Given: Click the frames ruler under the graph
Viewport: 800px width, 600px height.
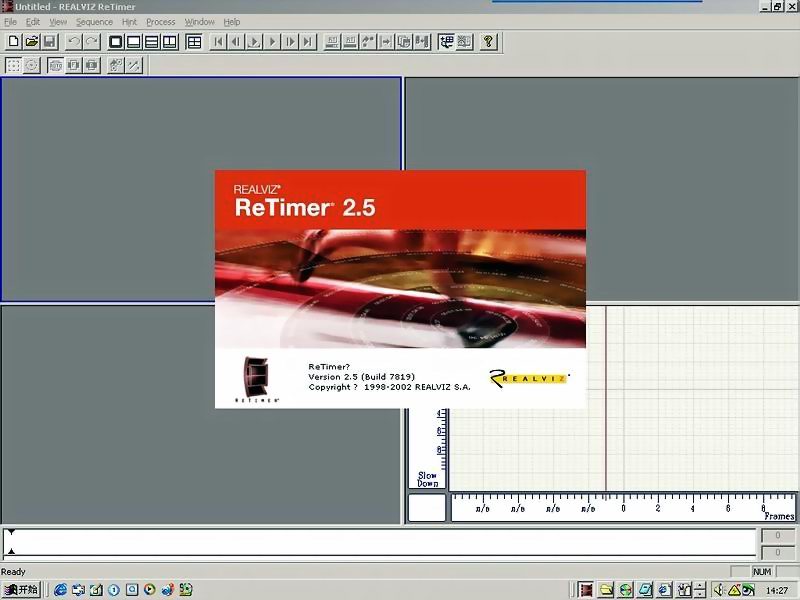Looking at the screenshot, I should point(623,507).
